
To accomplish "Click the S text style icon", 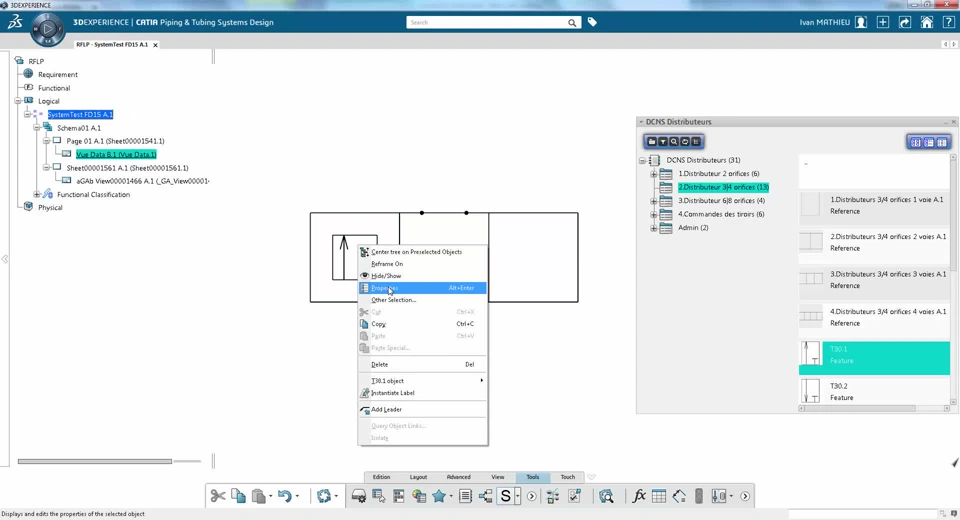I will pyautogui.click(x=506, y=496).
